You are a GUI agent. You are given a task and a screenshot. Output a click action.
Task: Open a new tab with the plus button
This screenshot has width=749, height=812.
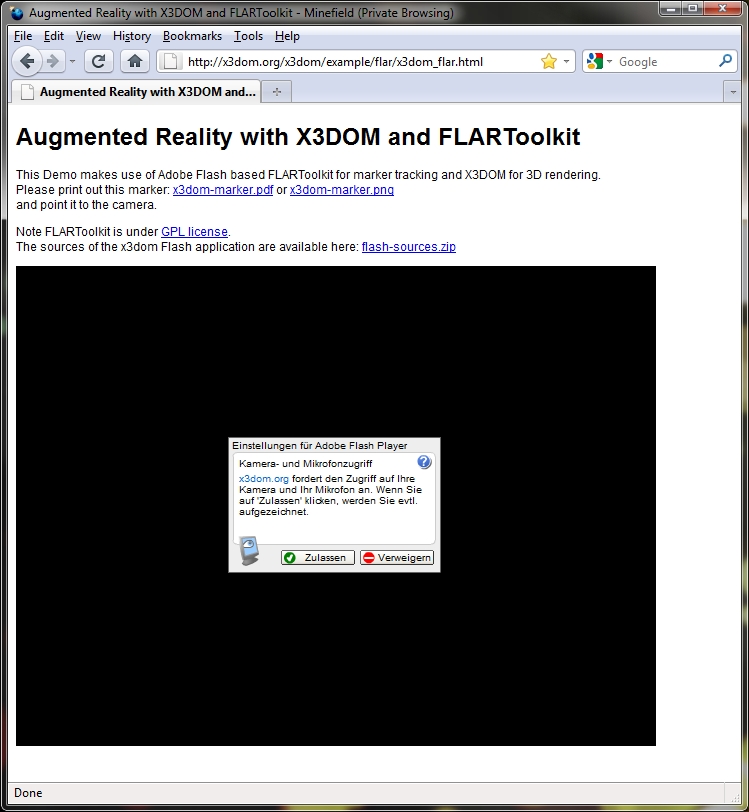(x=277, y=92)
